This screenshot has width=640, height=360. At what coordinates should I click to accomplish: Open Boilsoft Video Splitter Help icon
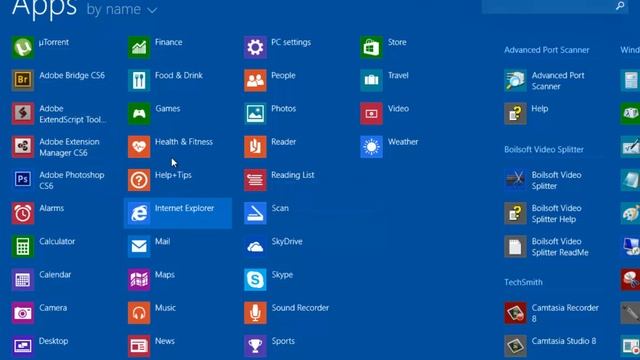point(515,213)
